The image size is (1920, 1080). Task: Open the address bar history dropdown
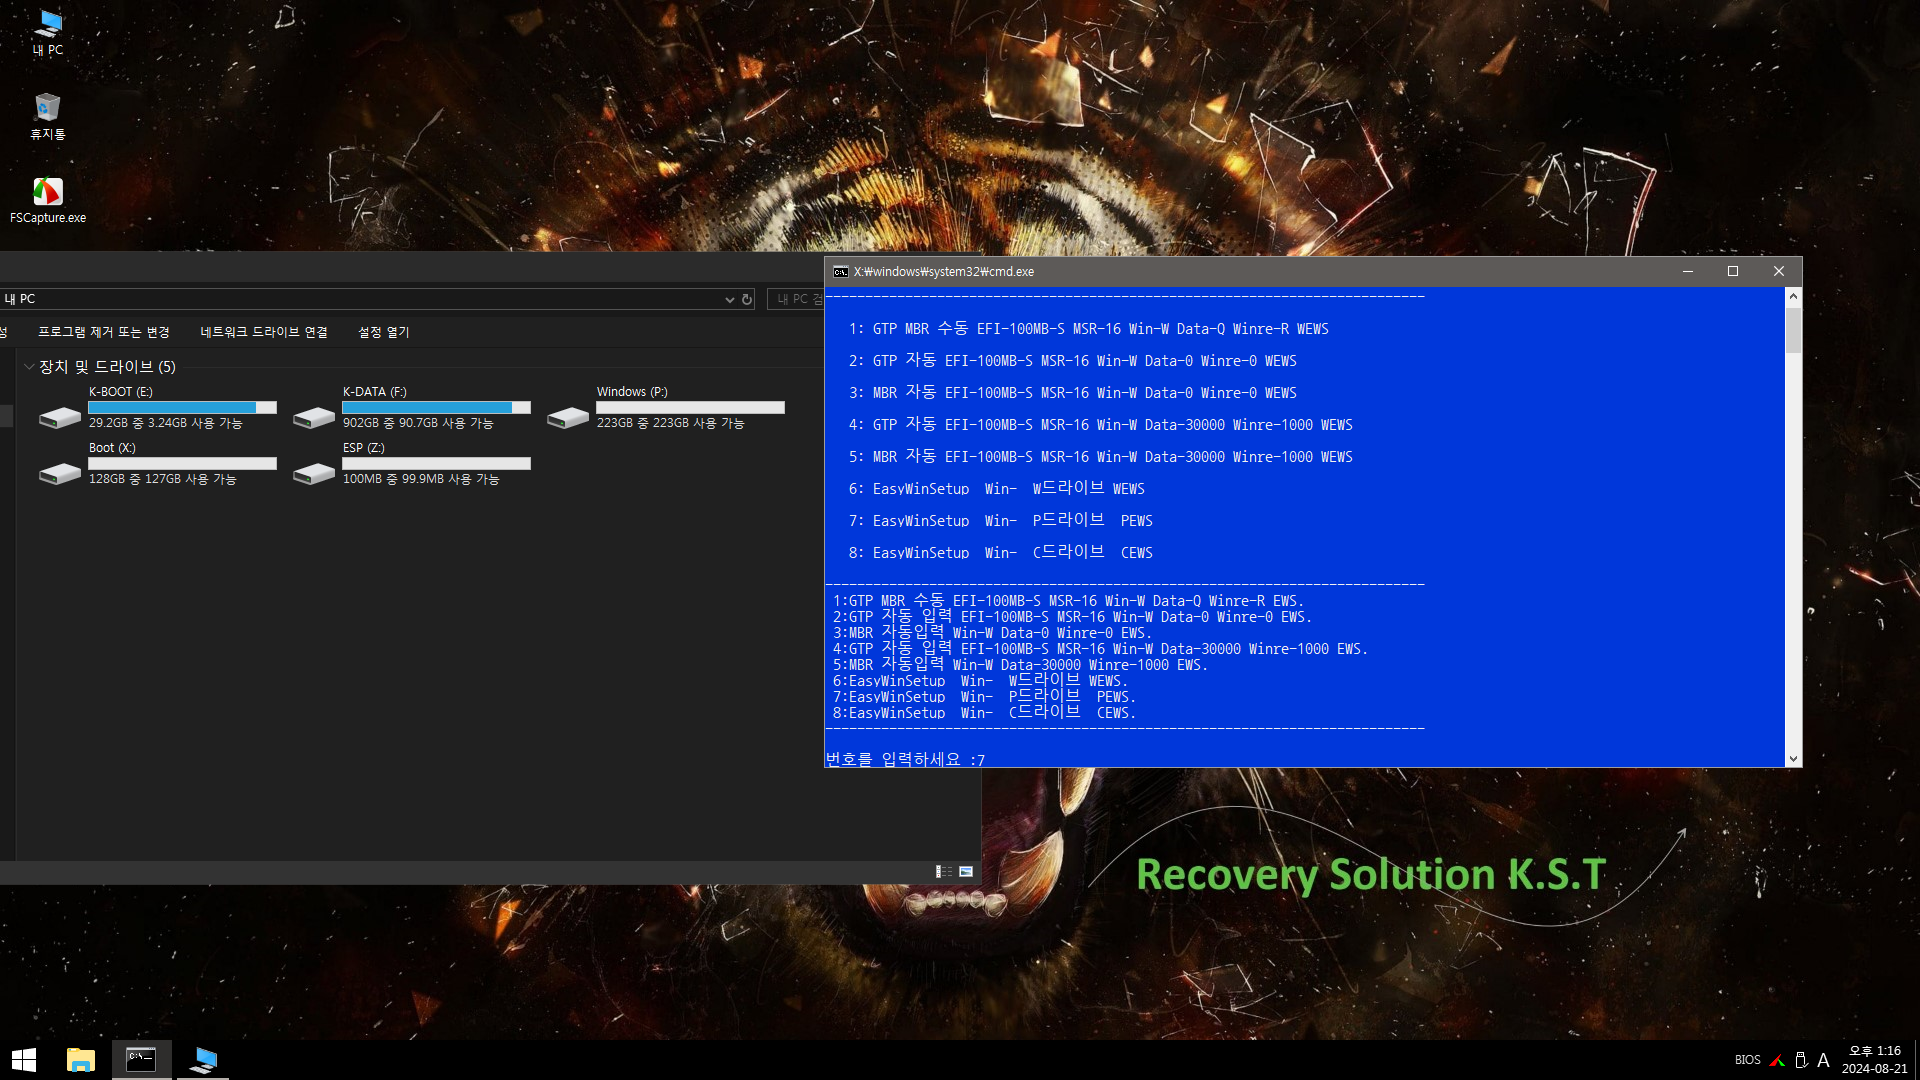(729, 299)
